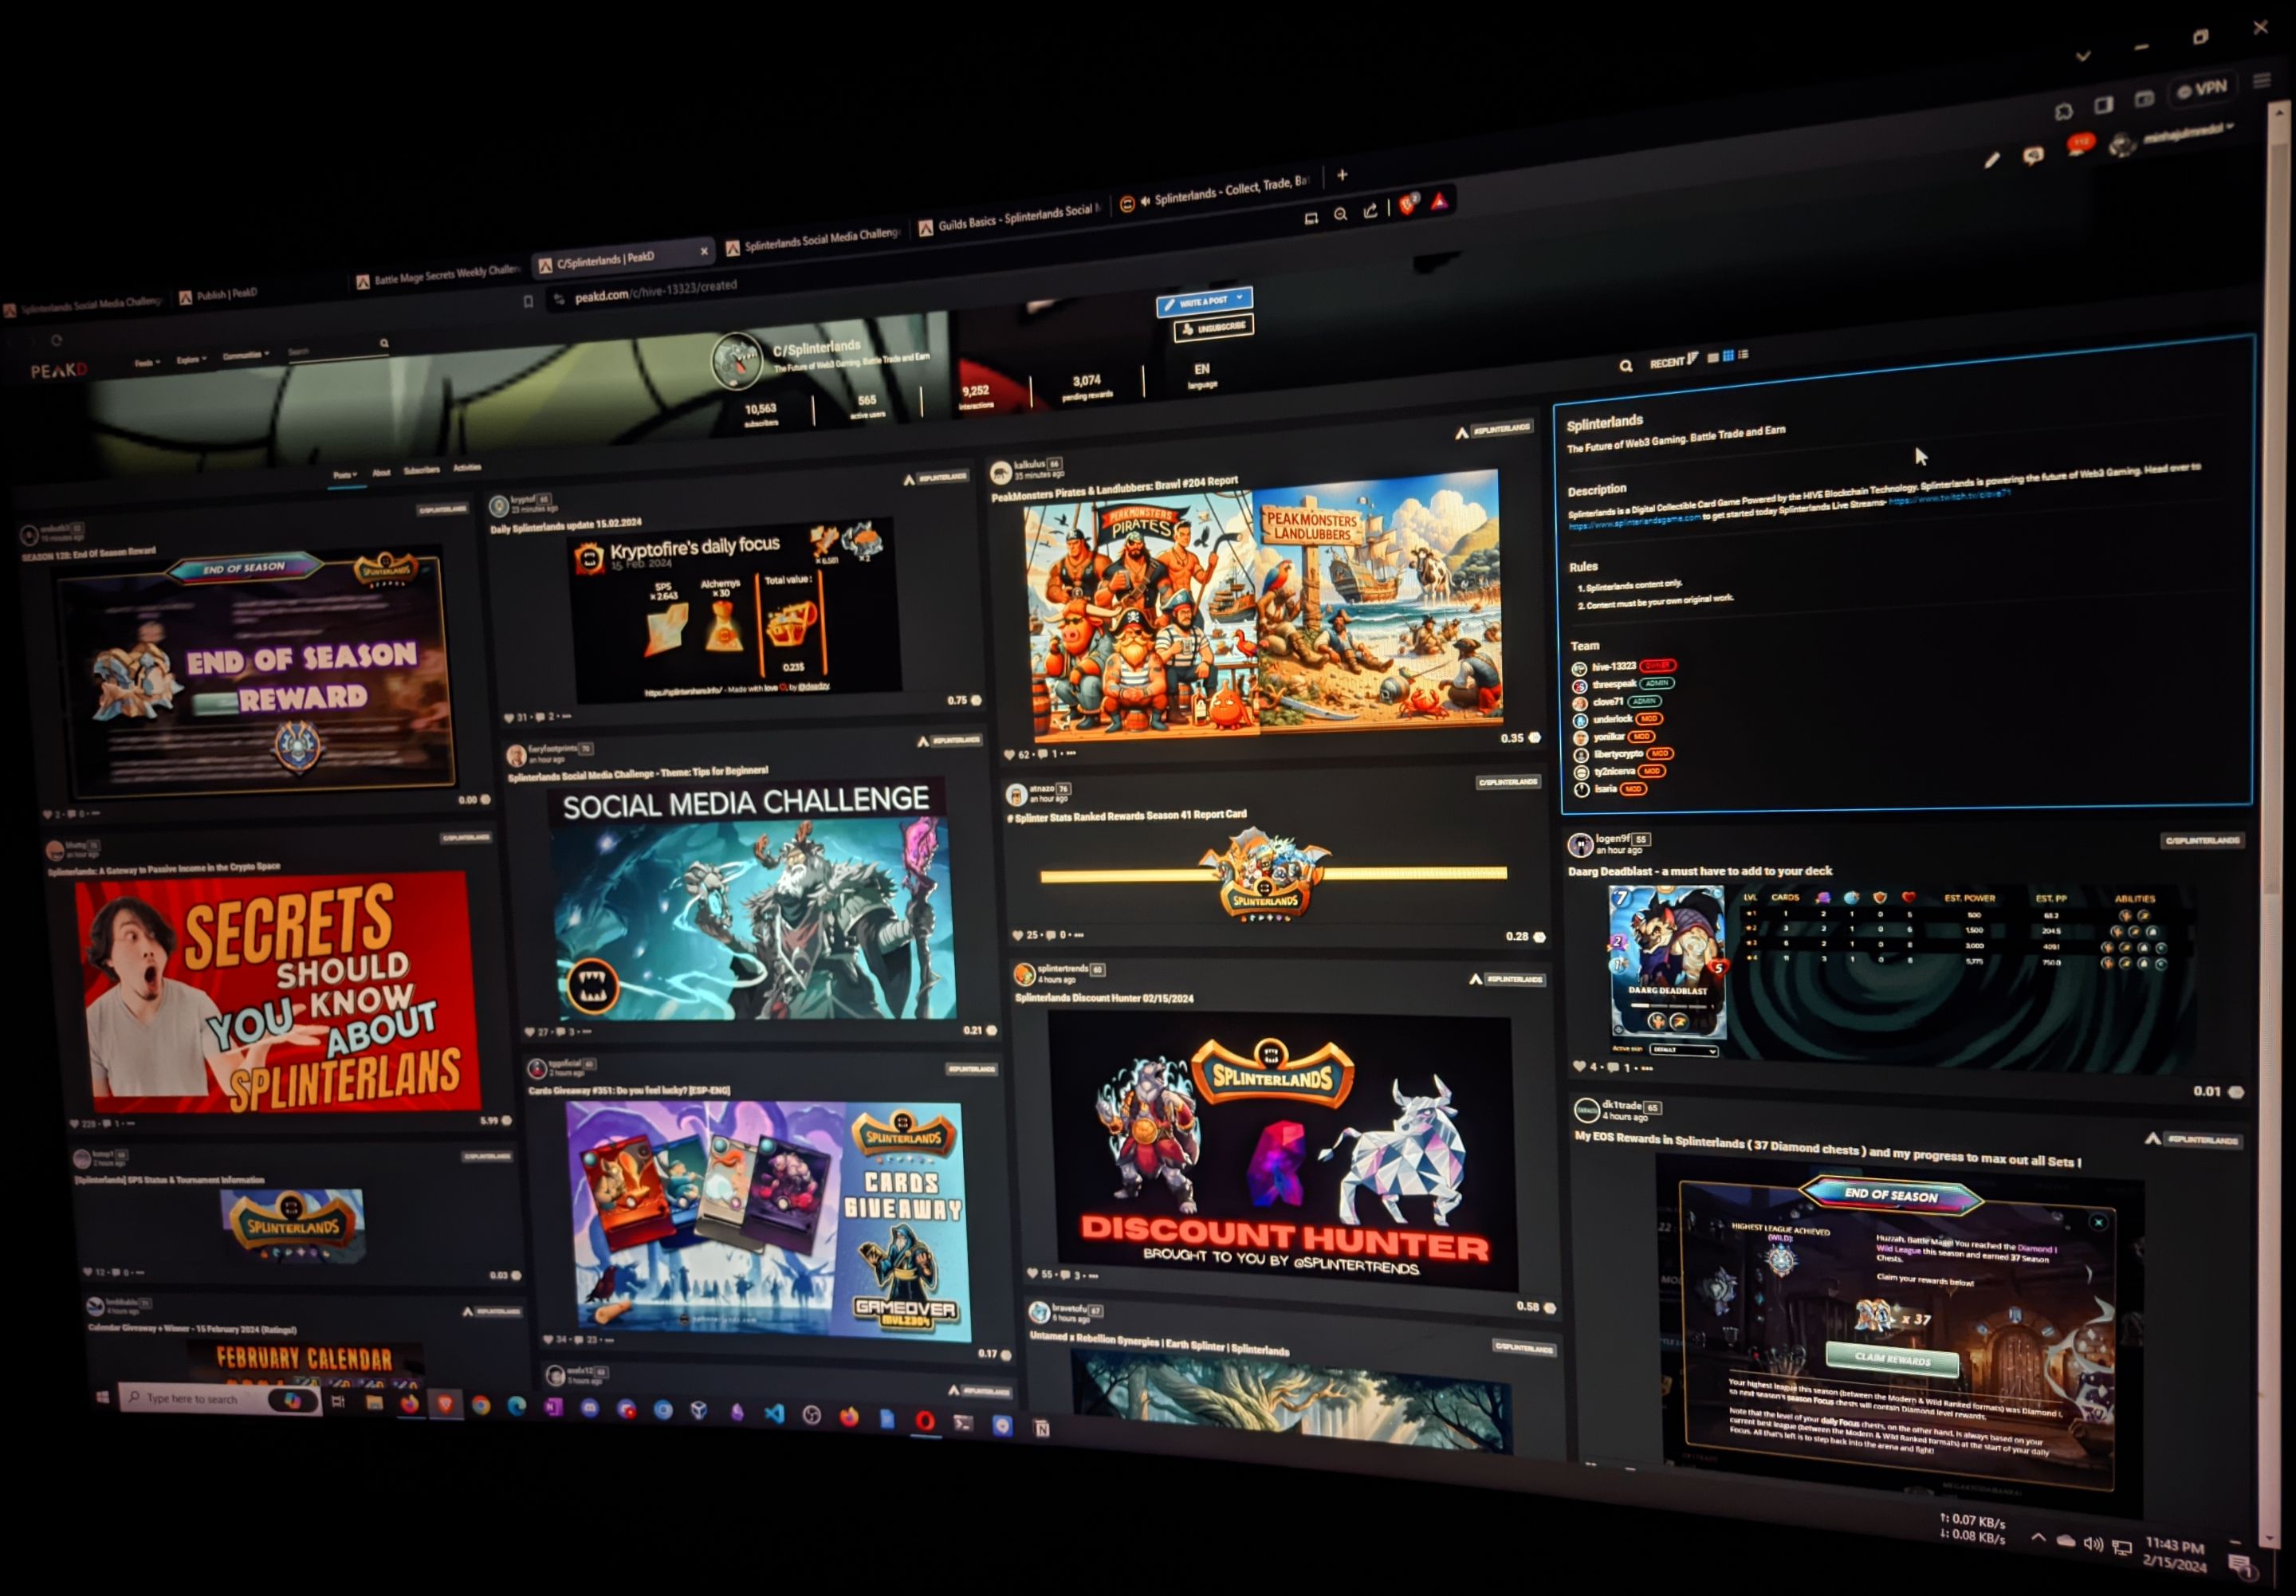Click the heart on PeakMonsters Brawl #204 post
The image size is (2296, 1596).
click(x=1009, y=755)
